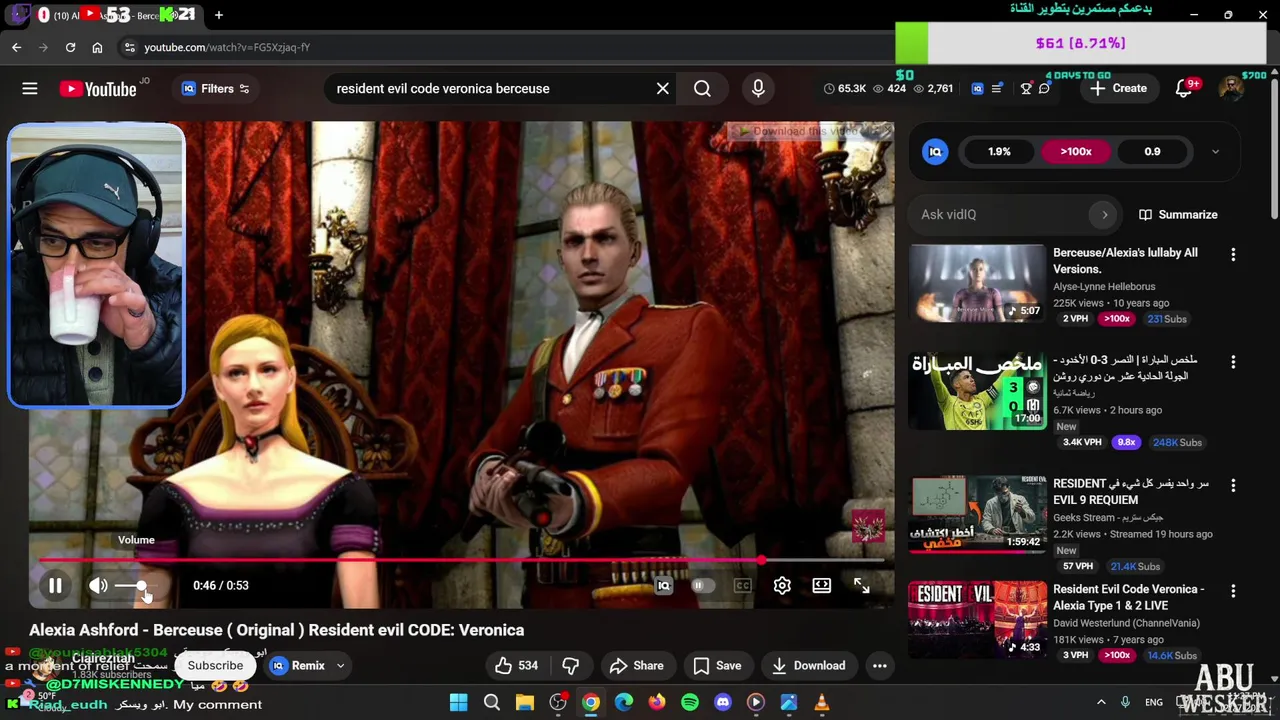Share the video
The height and width of the screenshot is (720, 1280).
[636, 666]
